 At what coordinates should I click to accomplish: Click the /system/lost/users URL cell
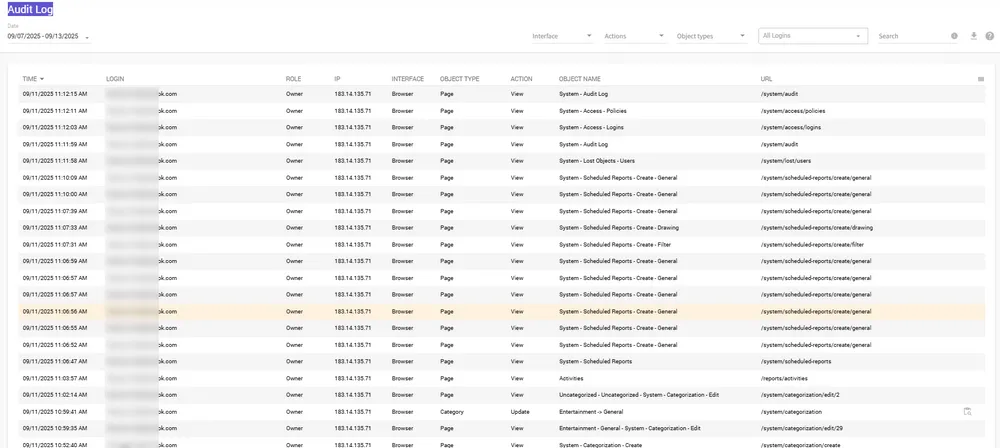coord(787,161)
